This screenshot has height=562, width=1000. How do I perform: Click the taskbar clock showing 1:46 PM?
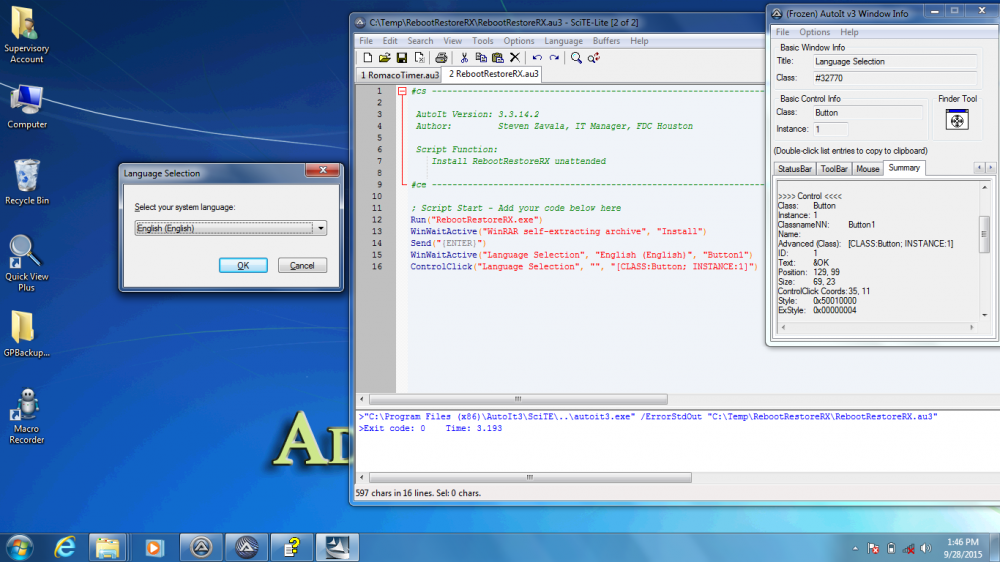tap(963, 548)
